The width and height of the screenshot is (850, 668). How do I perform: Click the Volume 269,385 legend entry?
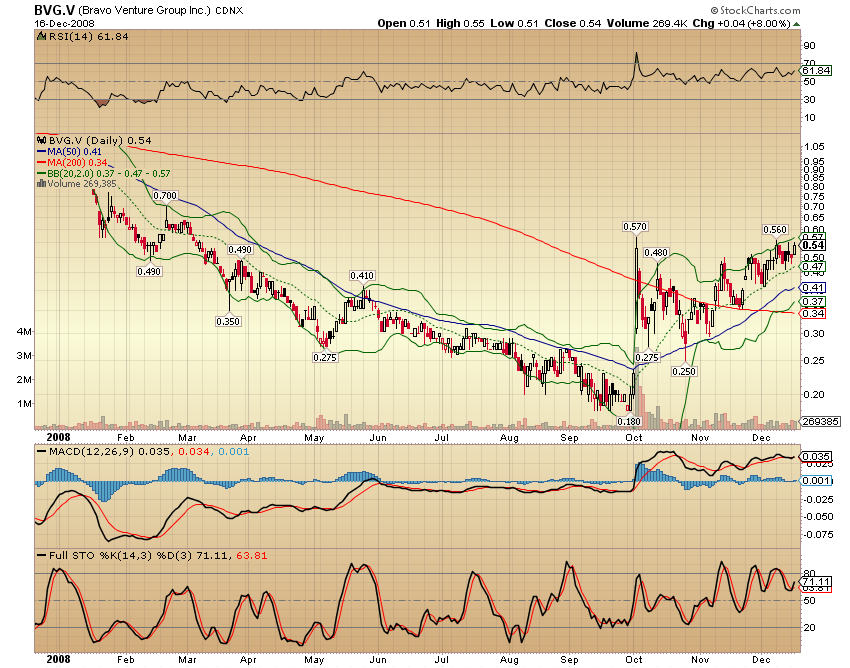tap(81, 184)
